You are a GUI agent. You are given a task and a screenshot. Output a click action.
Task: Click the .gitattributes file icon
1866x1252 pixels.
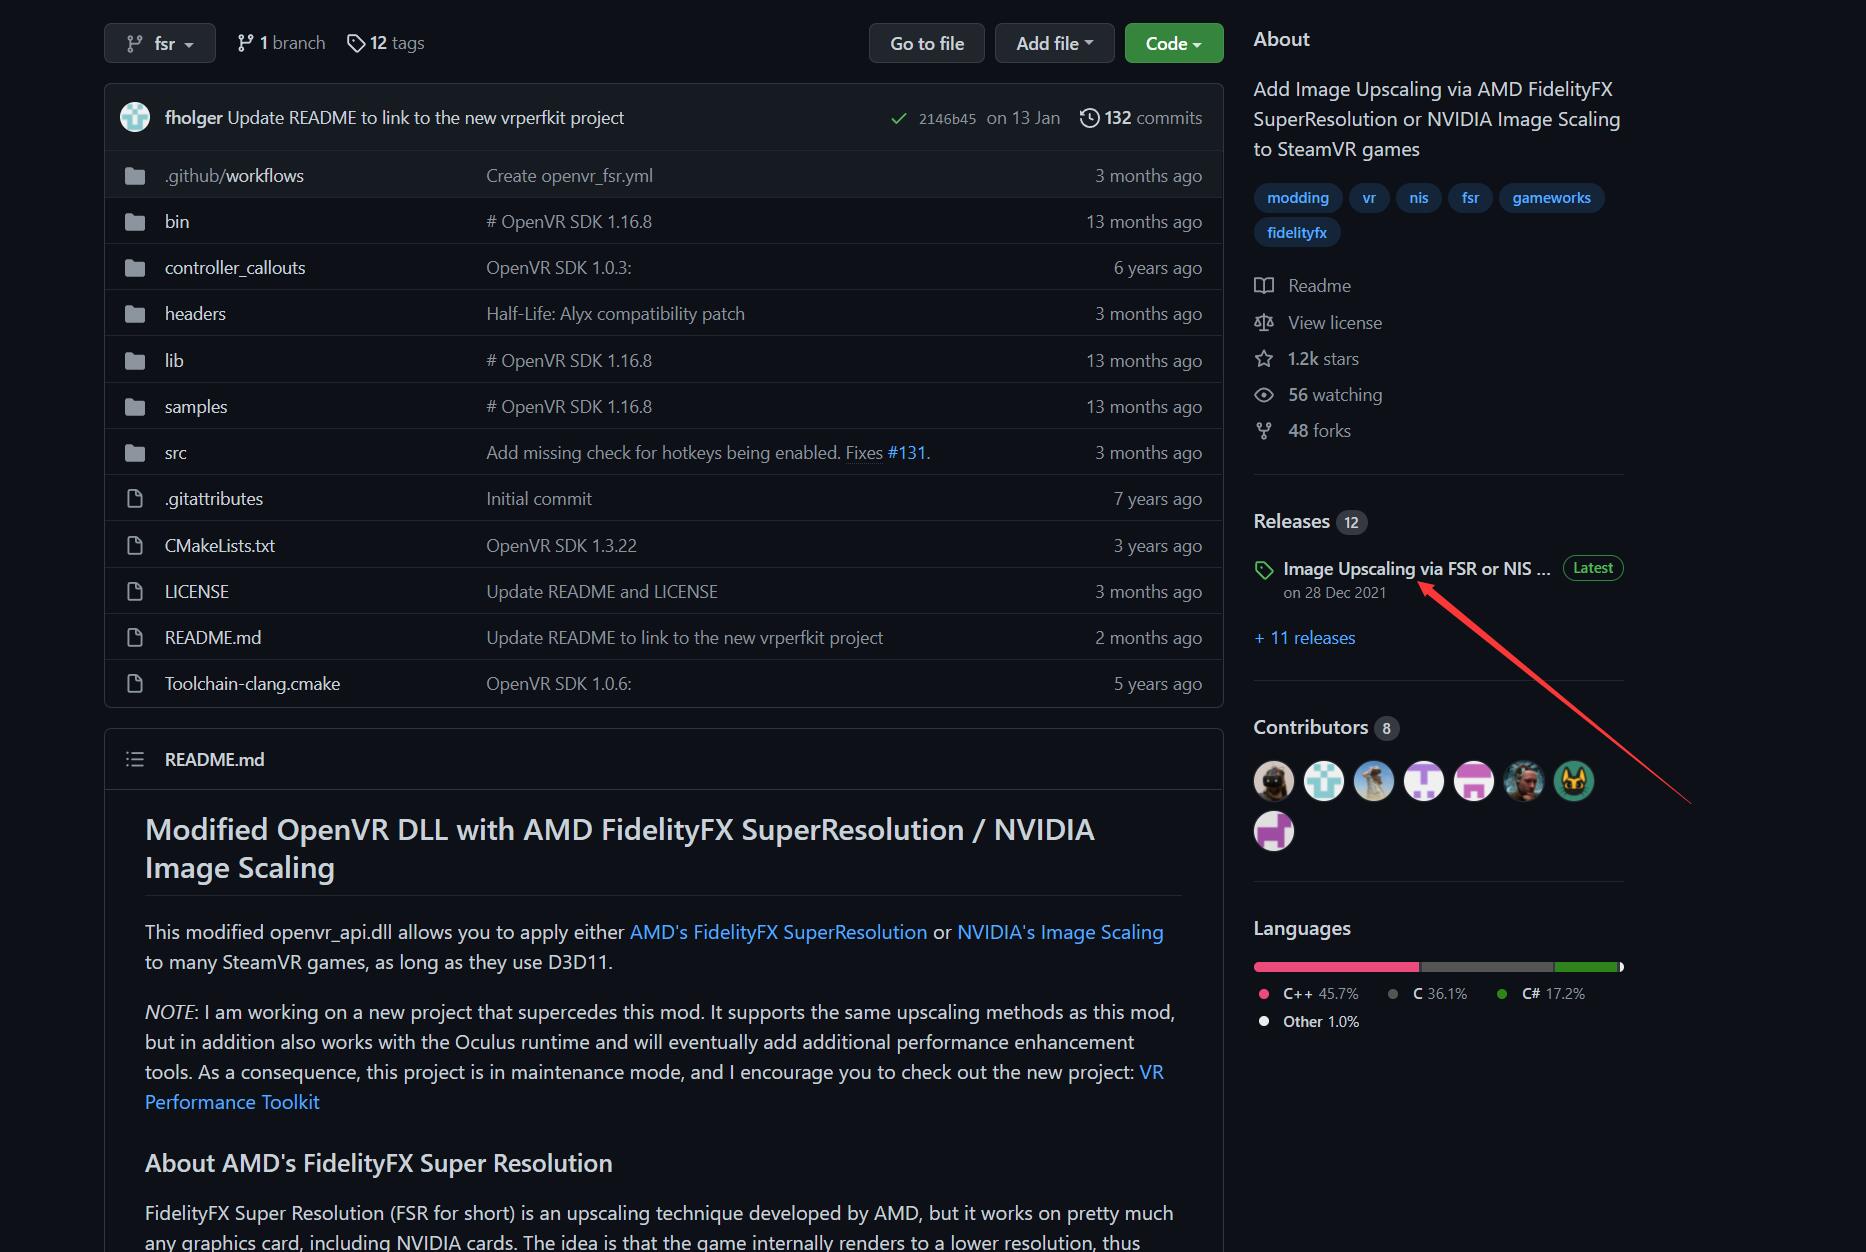pyautogui.click(x=135, y=499)
